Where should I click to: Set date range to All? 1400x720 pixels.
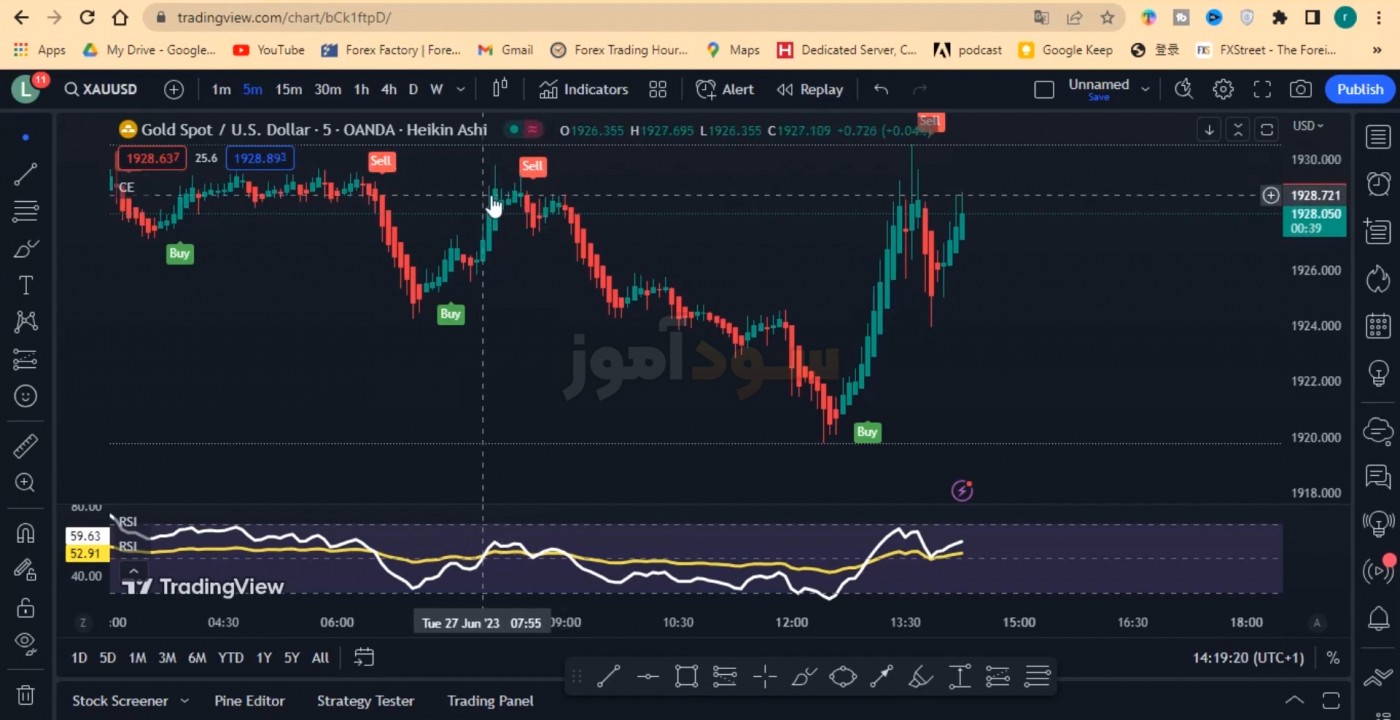(320, 657)
